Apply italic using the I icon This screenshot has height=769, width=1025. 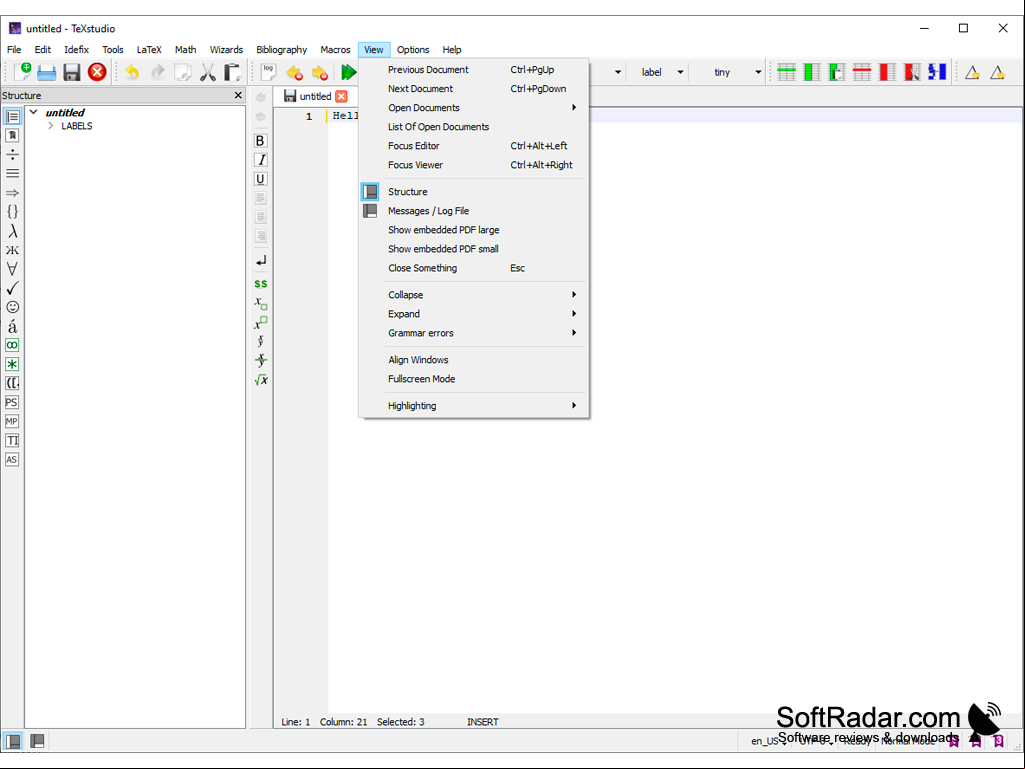[260, 160]
